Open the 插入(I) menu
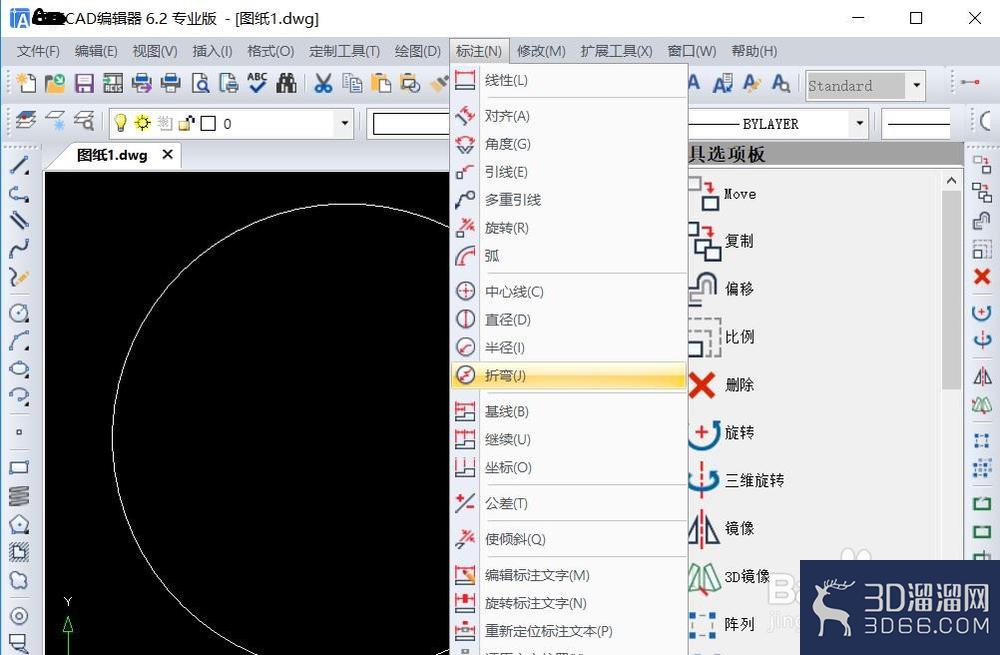 point(212,51)
